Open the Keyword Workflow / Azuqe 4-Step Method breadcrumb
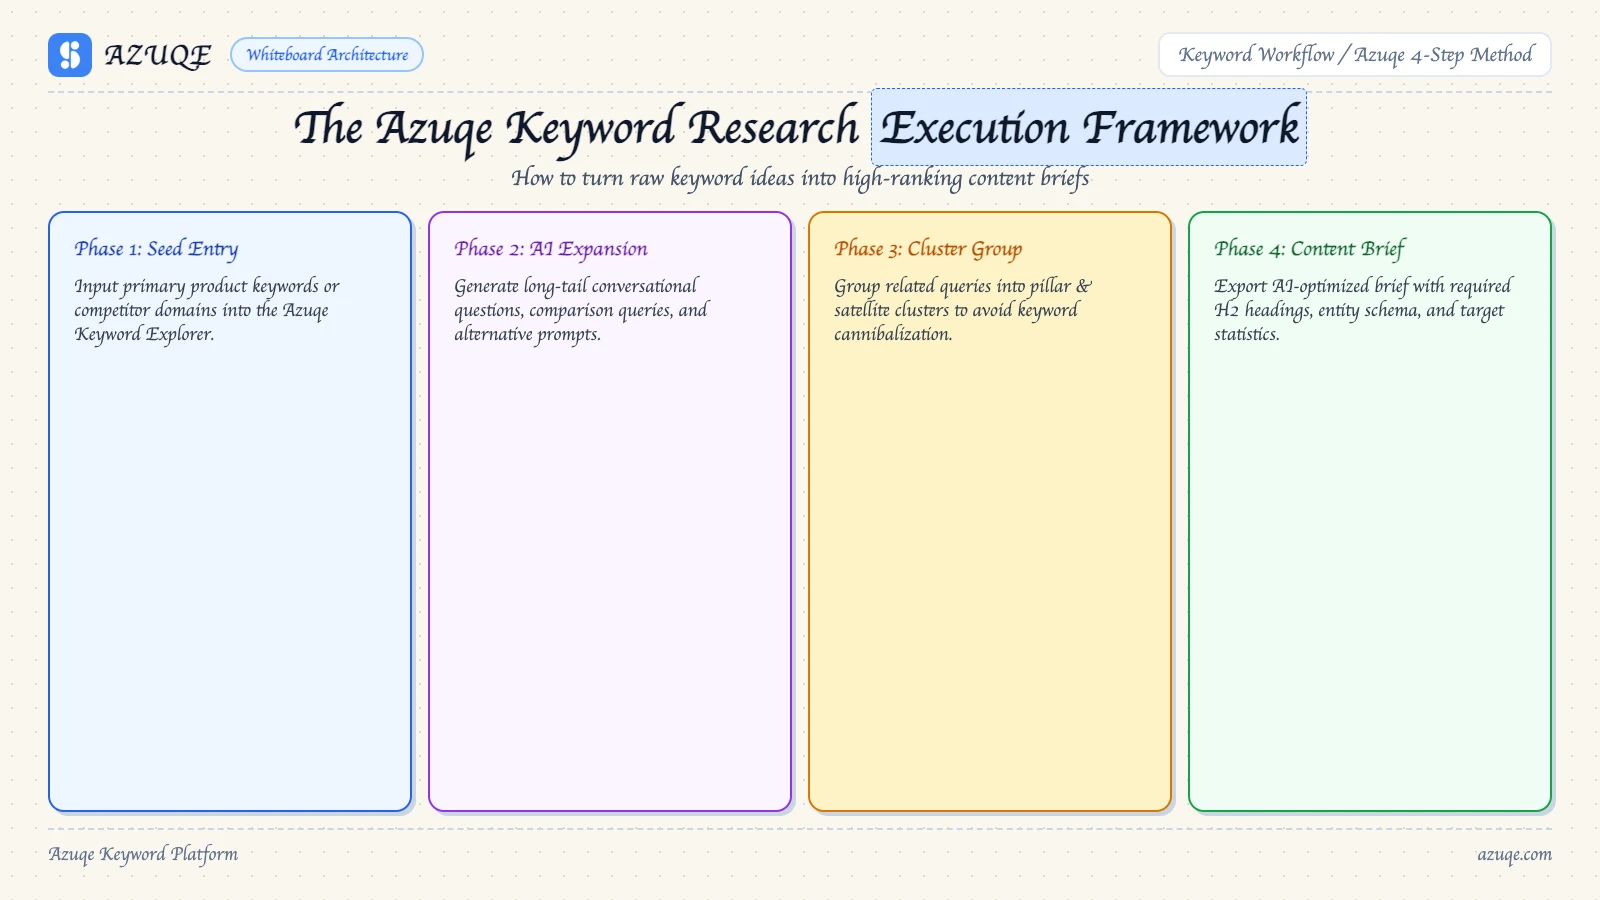This screenshot has width=1600, height=900. 1355,55
